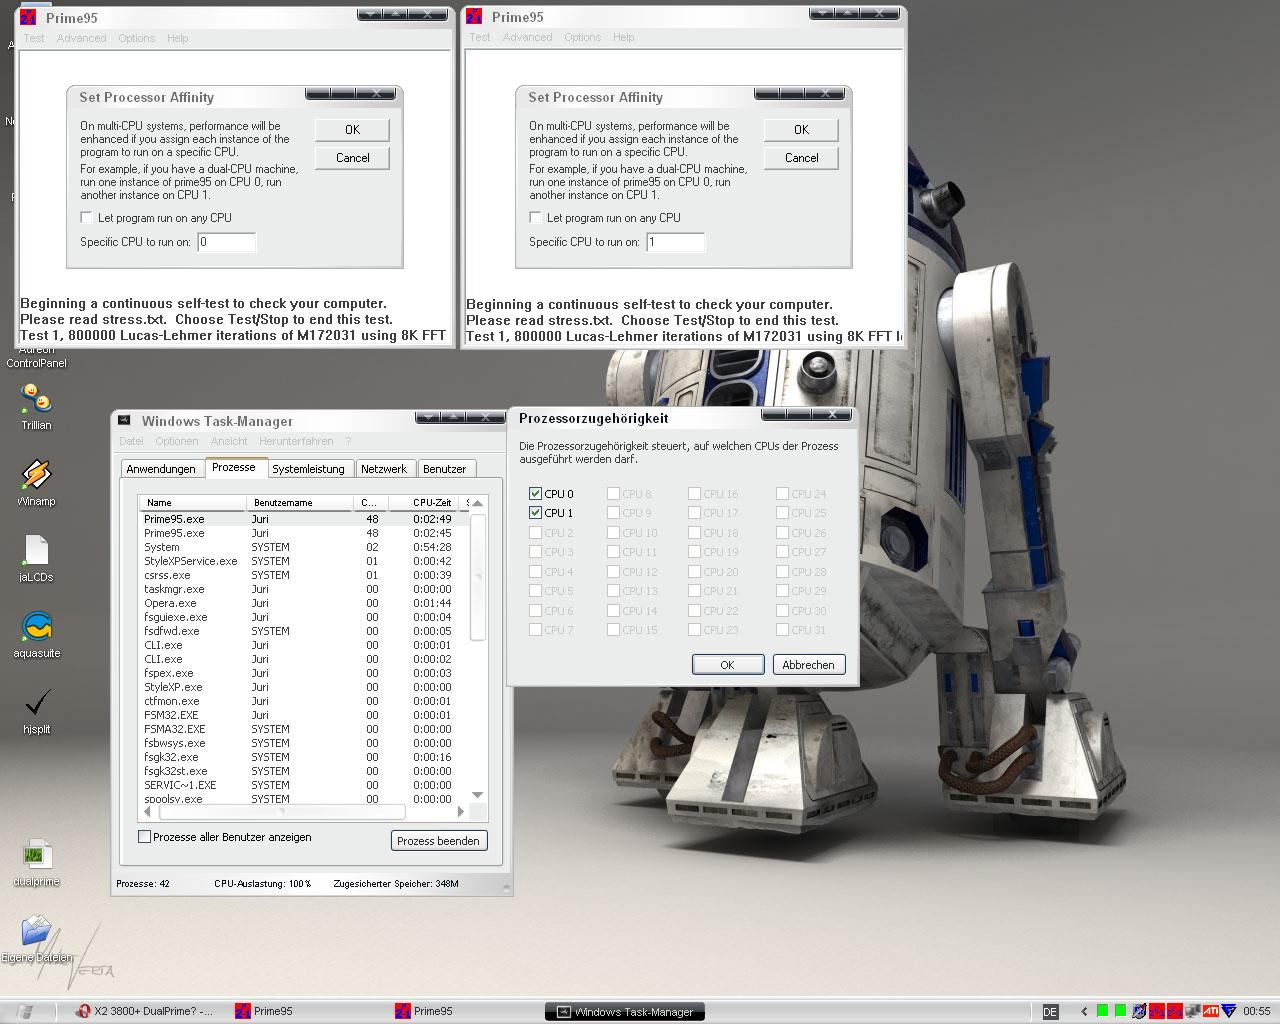Click the disabled CPU 31 checkbox
1280x1024 pixels.
(782, 629)
